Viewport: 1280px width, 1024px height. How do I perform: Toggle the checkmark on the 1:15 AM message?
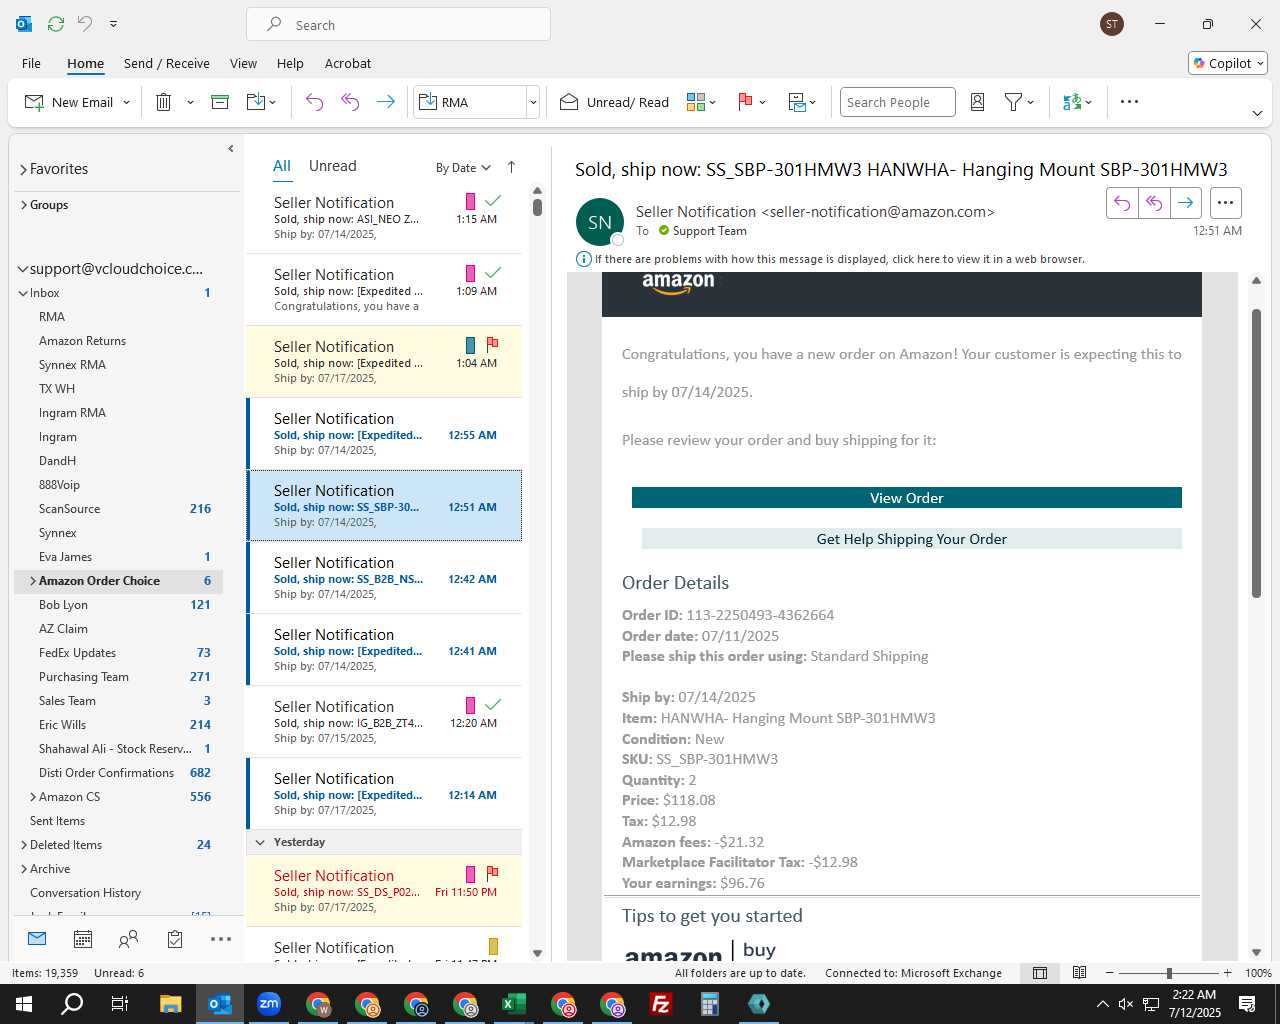point(493,201)
